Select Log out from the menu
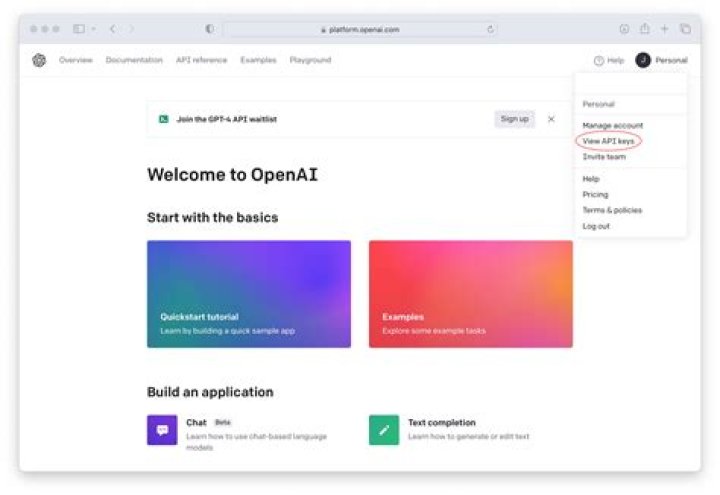Viewport: 720px width, 495px height. pos(596,226)
